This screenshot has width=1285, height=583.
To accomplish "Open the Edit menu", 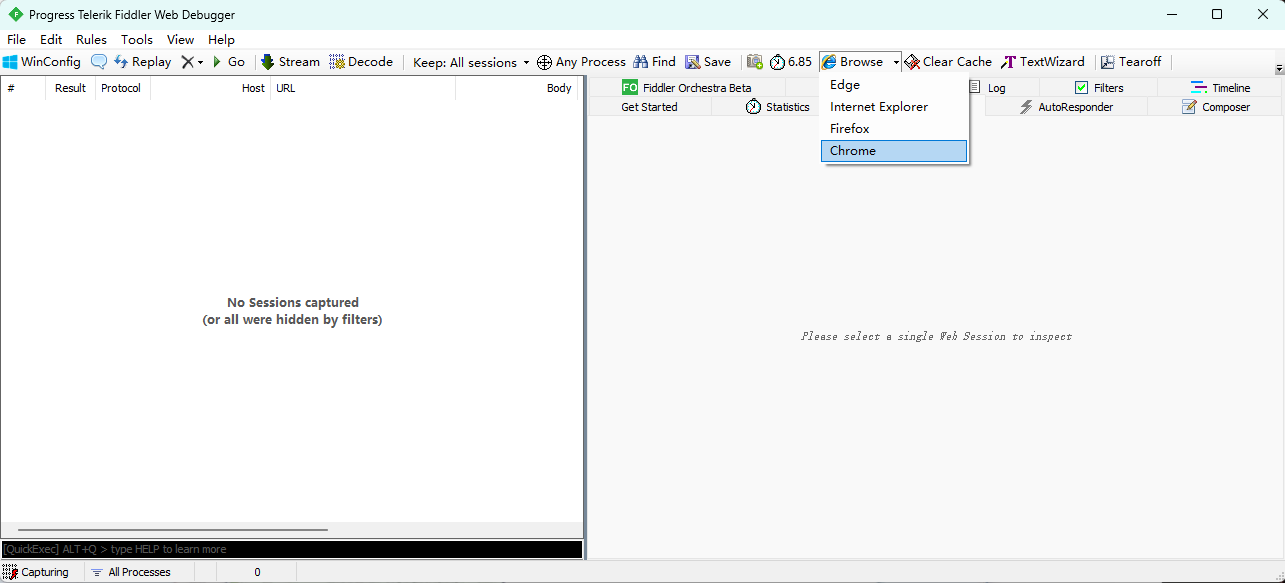I will [51, 40].
